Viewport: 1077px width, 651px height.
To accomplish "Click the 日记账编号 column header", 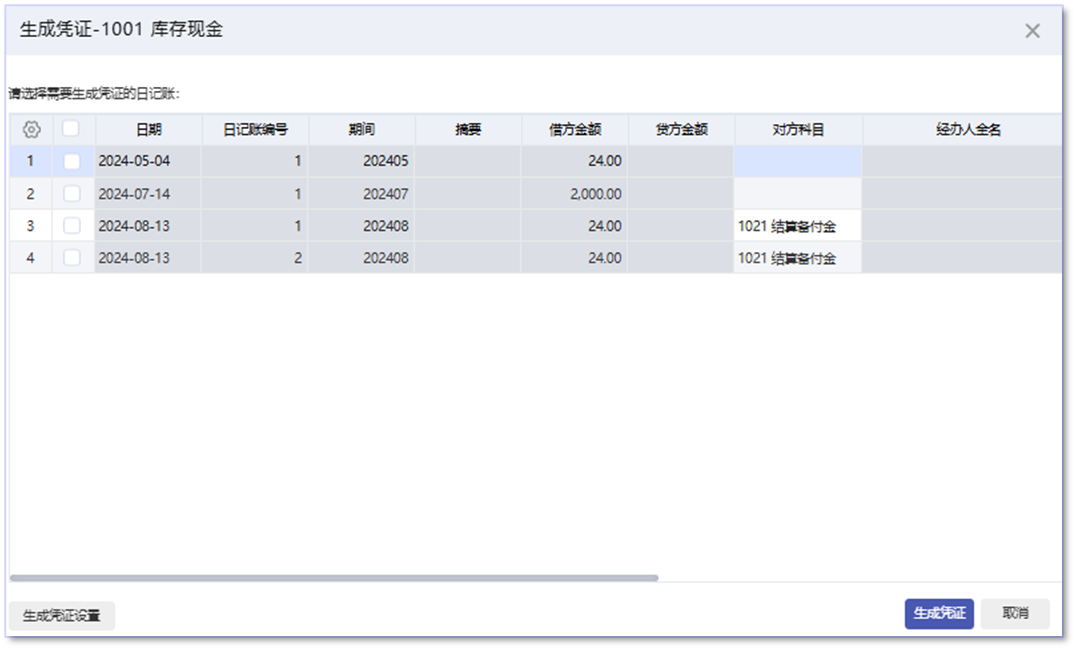I will pos(255,129).
